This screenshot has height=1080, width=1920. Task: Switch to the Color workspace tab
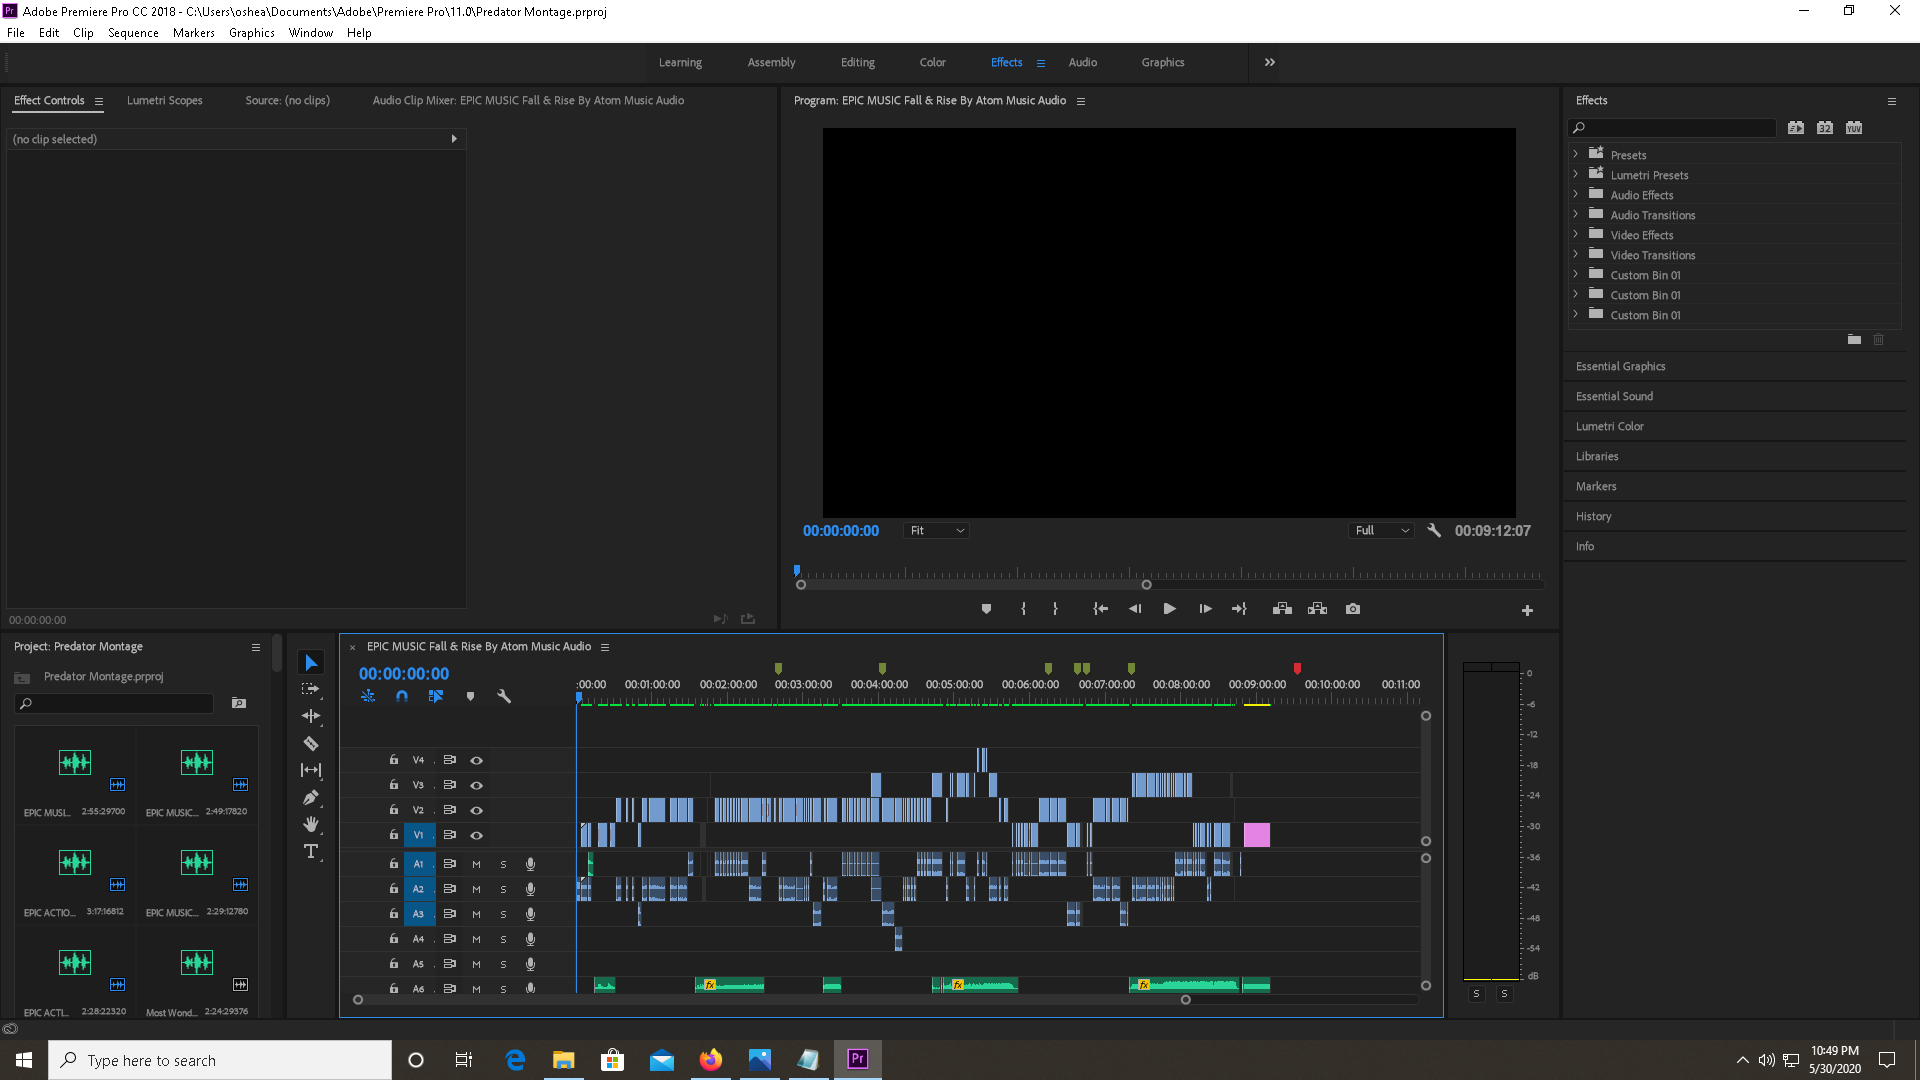[932, 62]
